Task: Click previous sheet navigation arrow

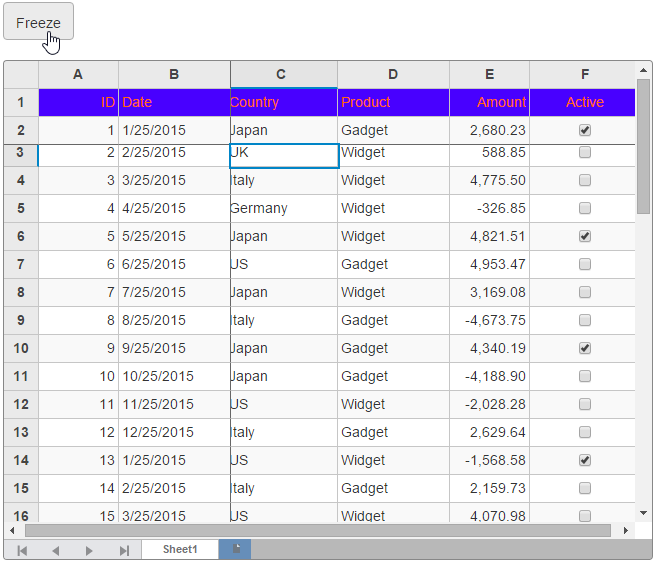Action: (x=56, y=550)
